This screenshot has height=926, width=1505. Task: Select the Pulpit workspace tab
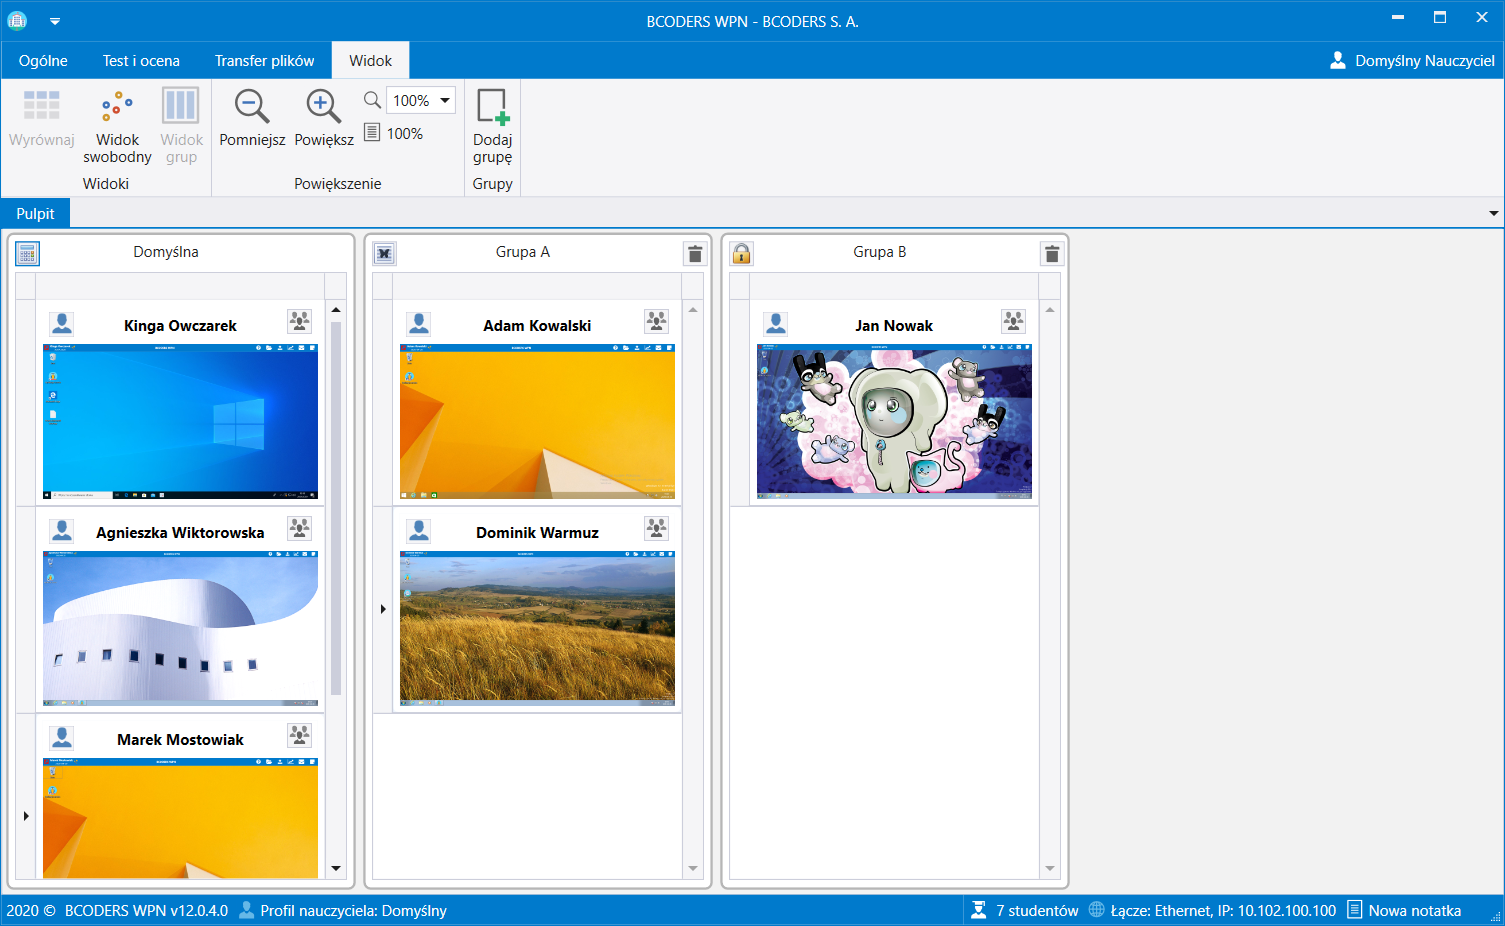[x=35, y=213]
